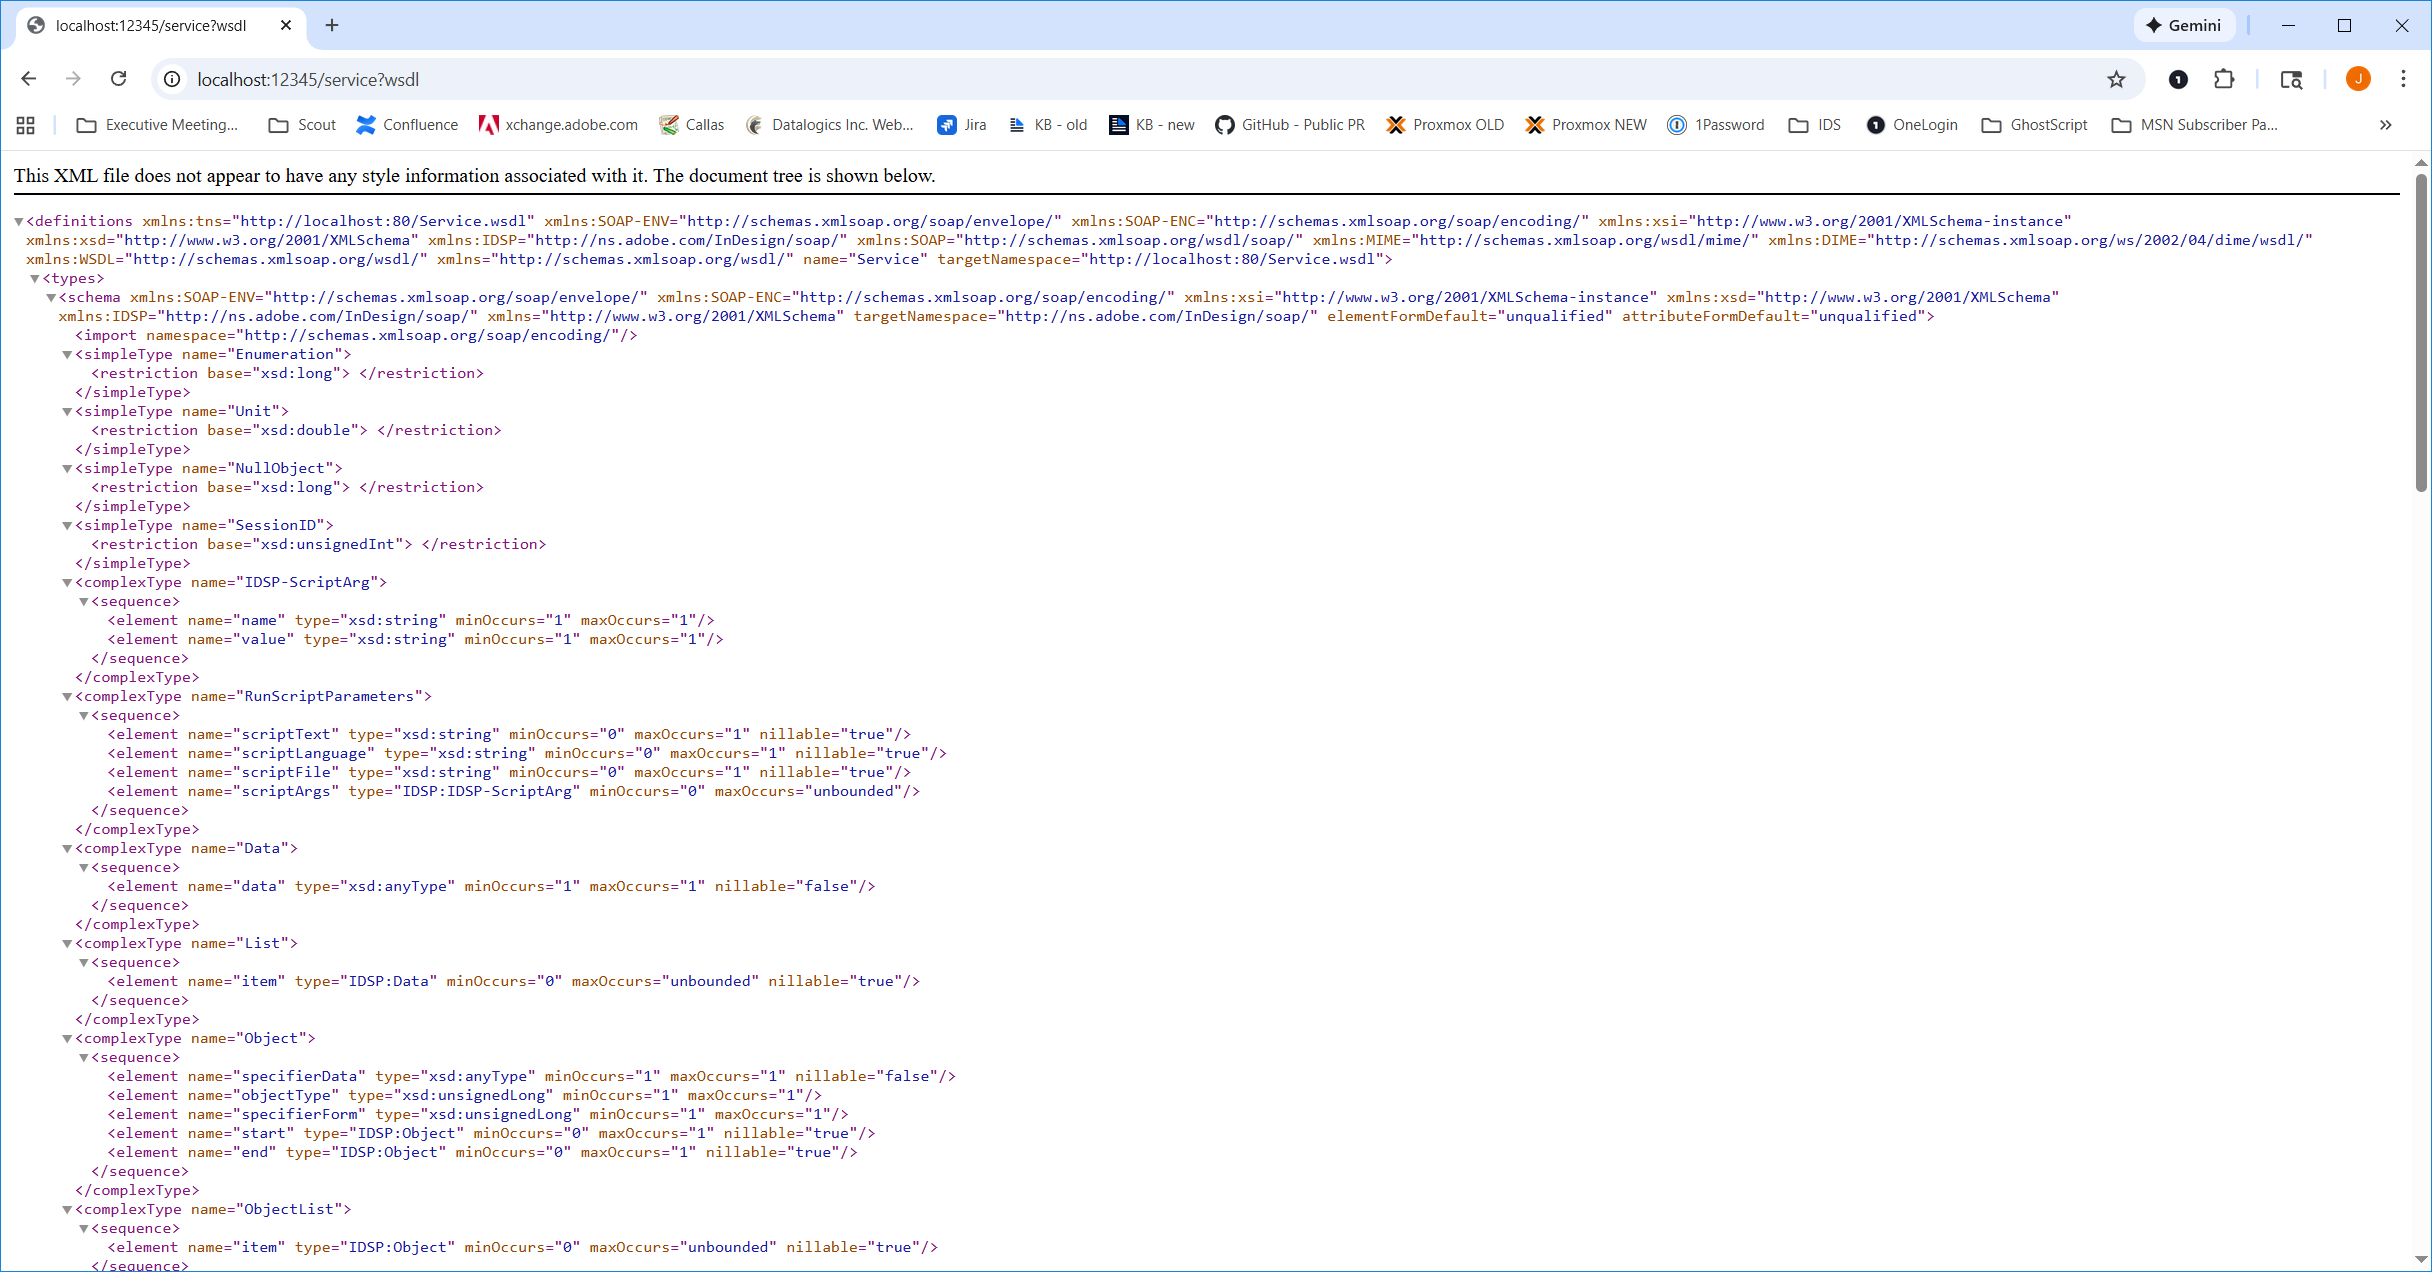Click the orange profile avatar

(2358, 79)
